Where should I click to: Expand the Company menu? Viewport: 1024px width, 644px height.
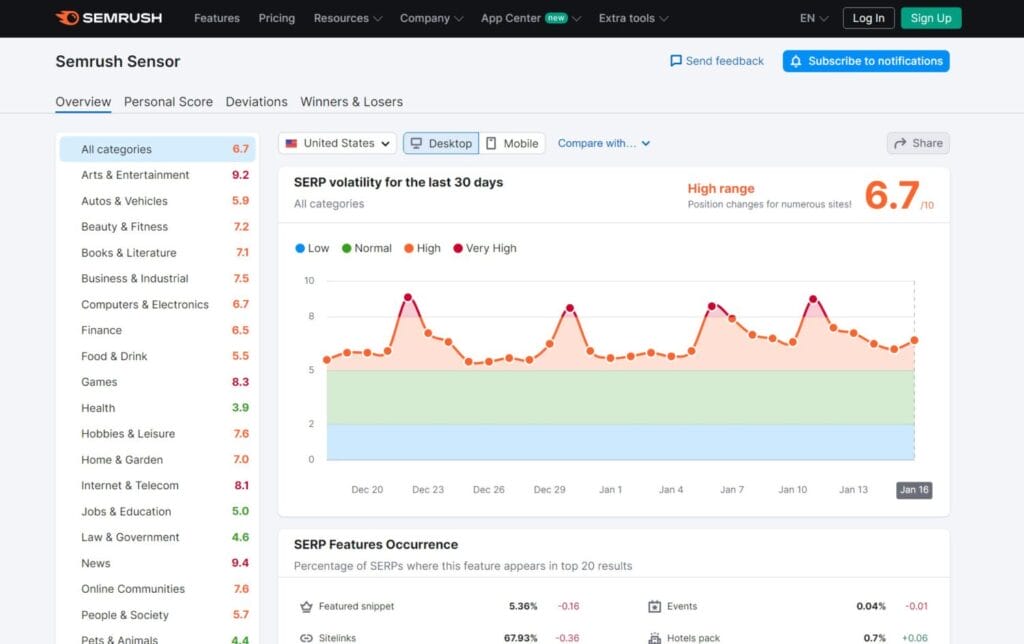(431, 18)
